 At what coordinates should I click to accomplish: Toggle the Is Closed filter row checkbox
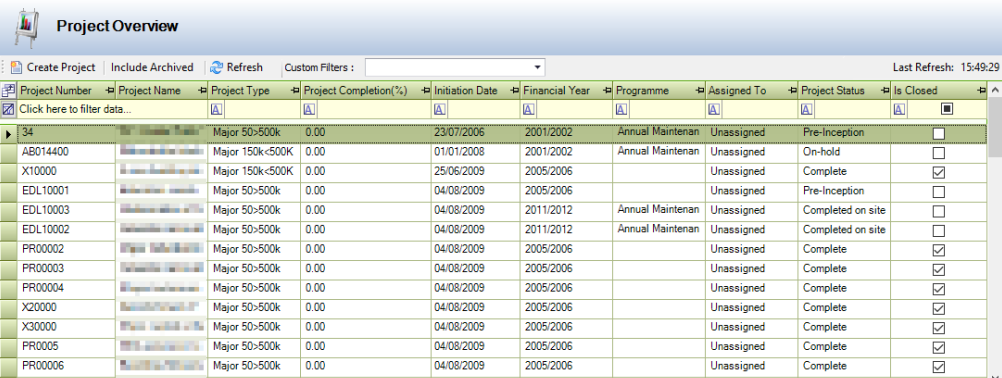[947, 109]
